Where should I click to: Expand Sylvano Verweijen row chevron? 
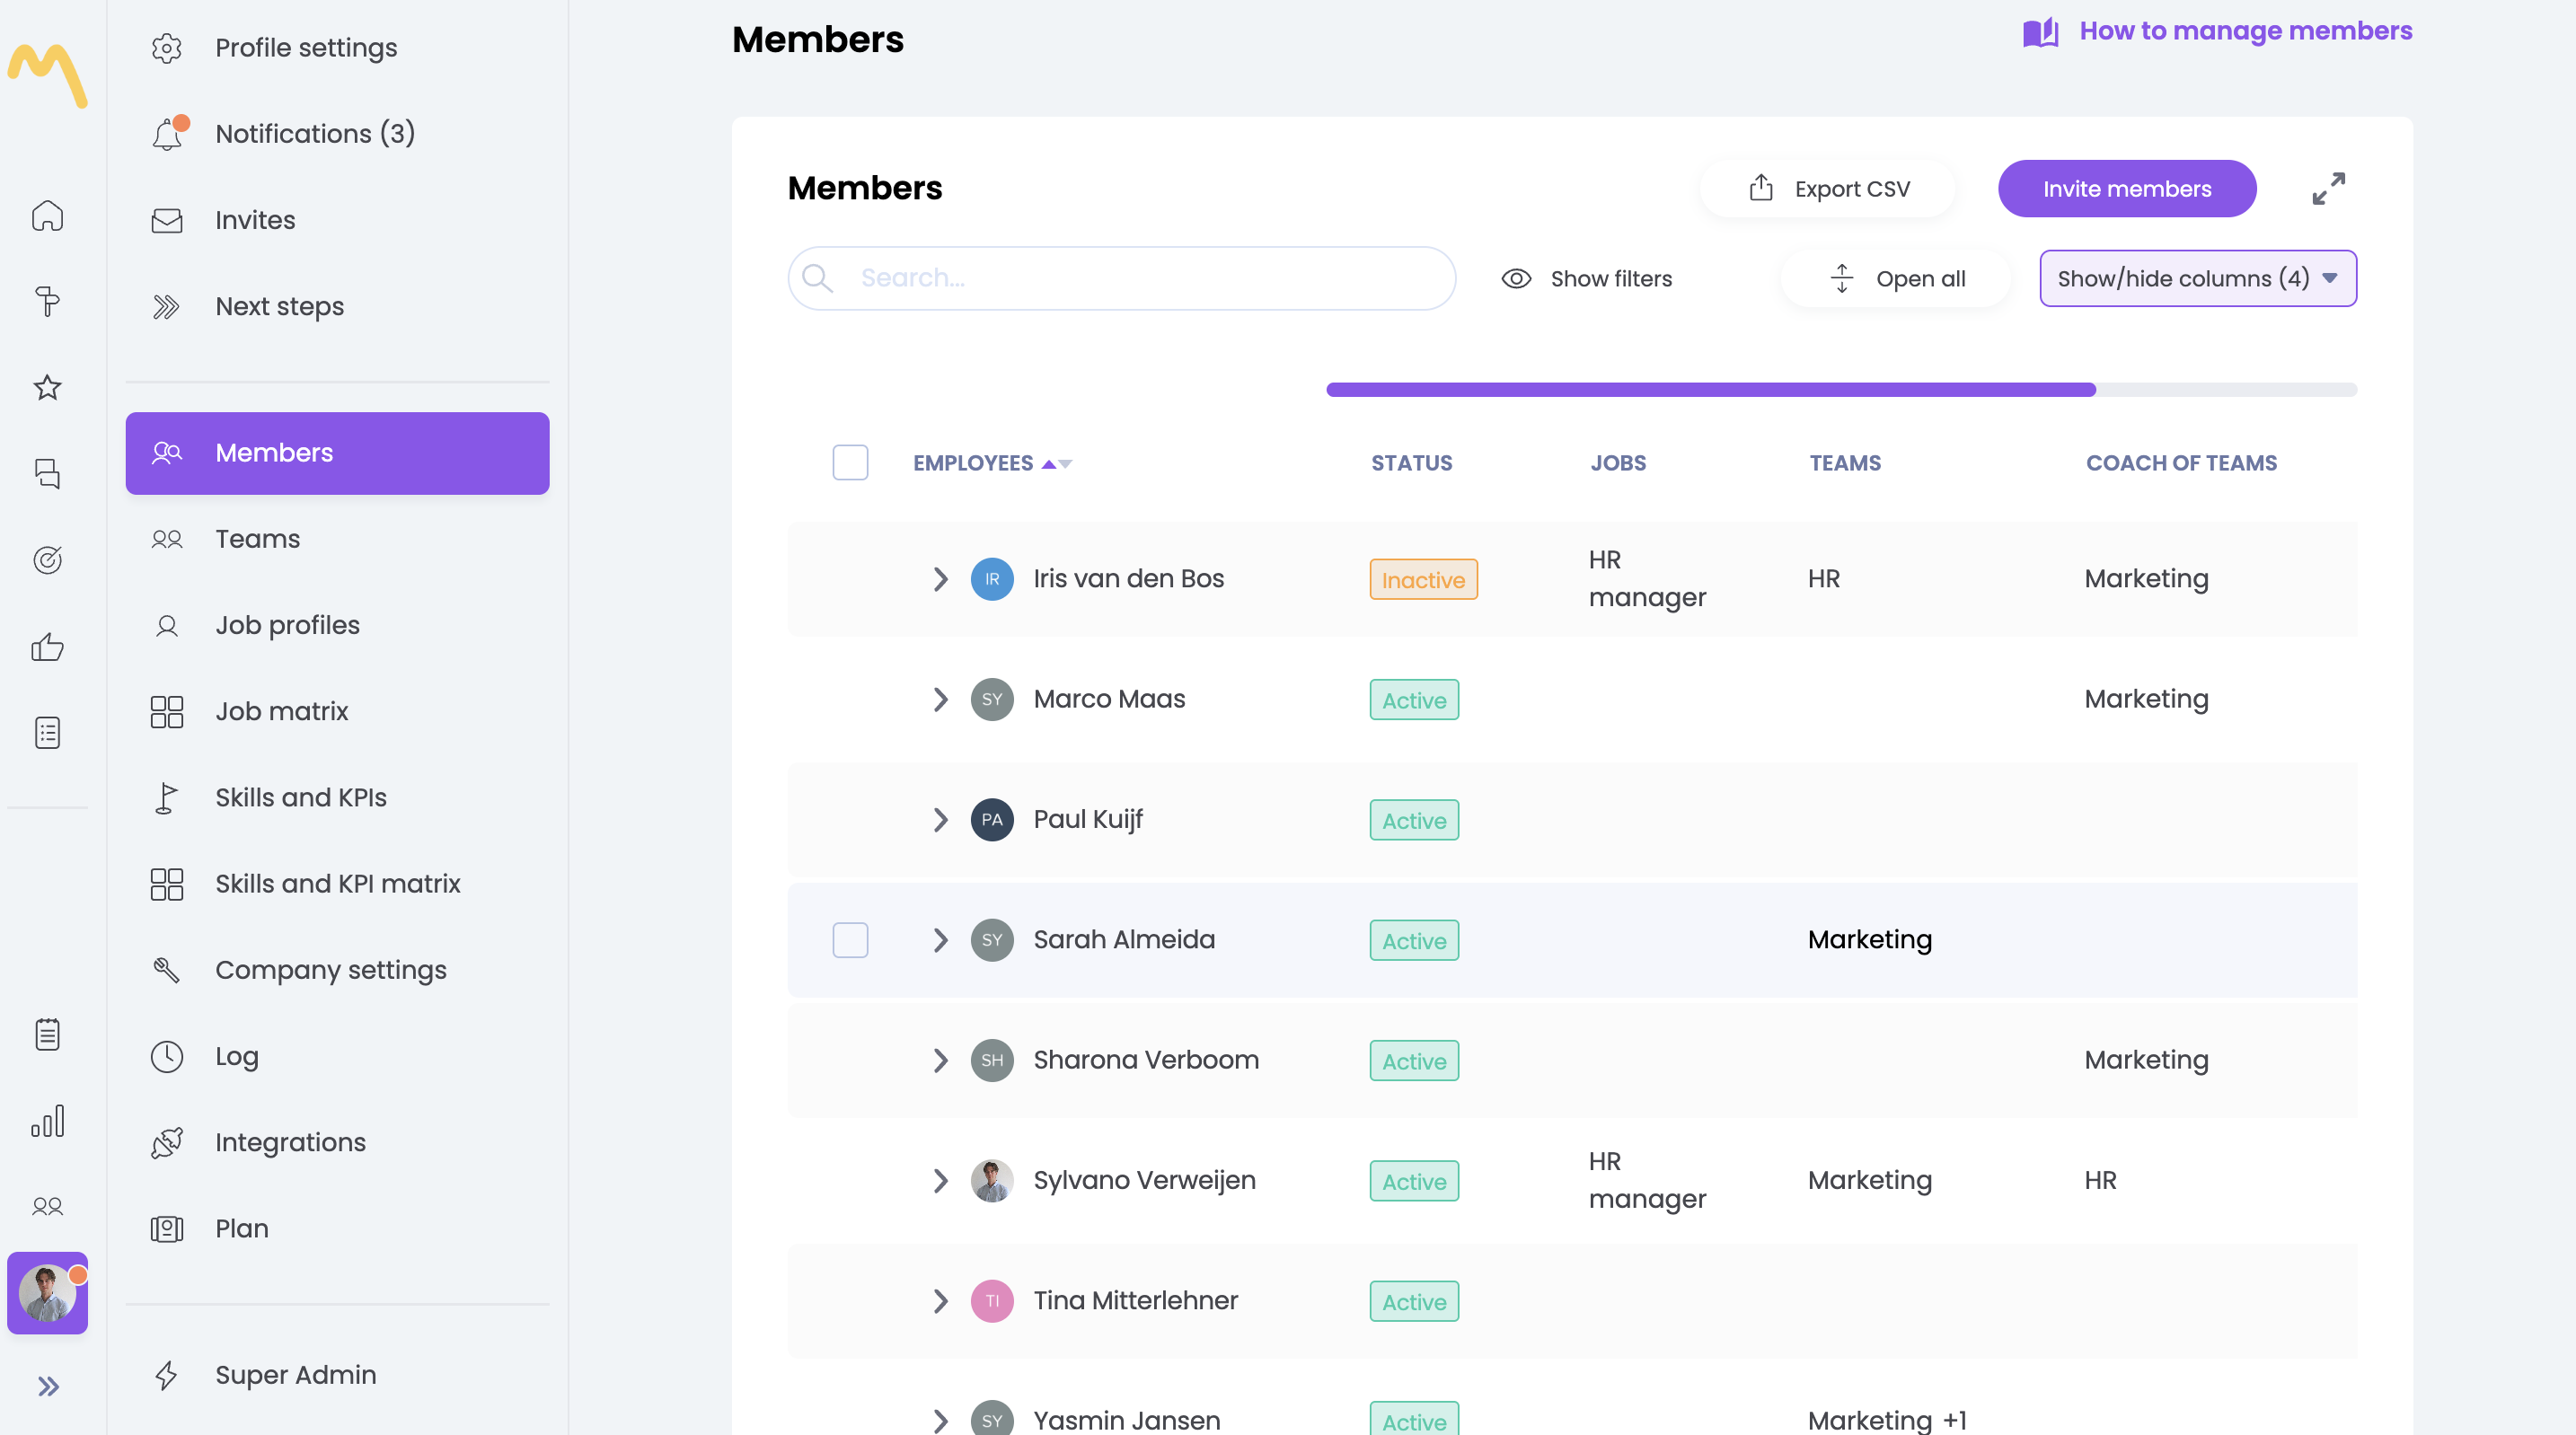click(x=939, y=1180)
